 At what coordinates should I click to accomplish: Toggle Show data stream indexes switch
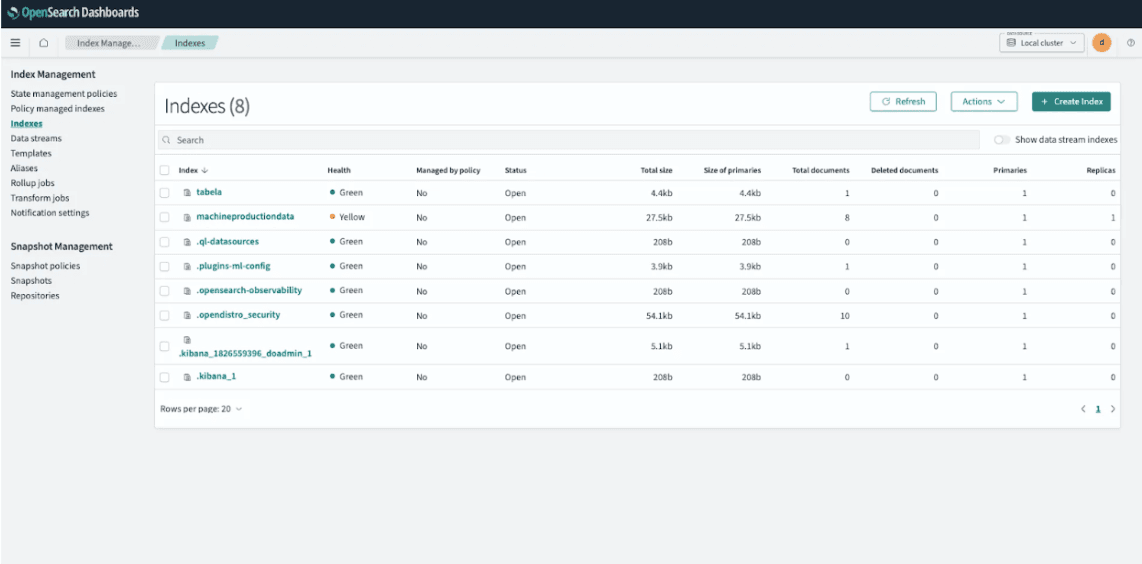(x=1001, y=140)
